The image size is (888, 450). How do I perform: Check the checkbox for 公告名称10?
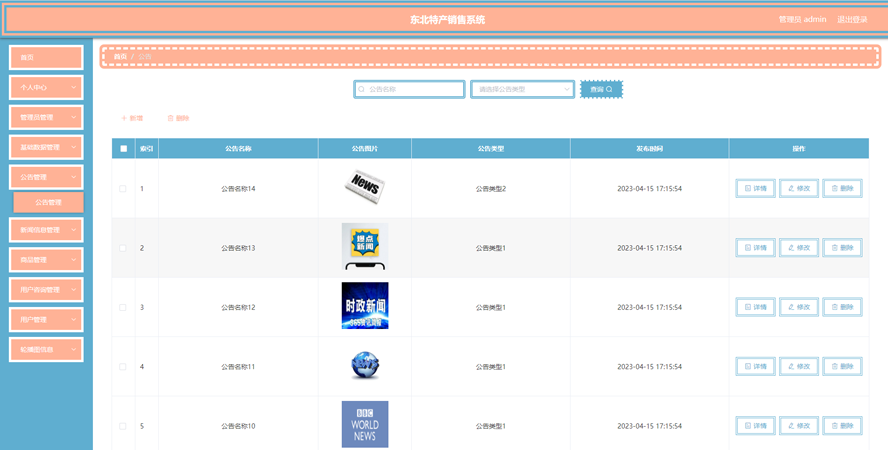click(123, 426)
